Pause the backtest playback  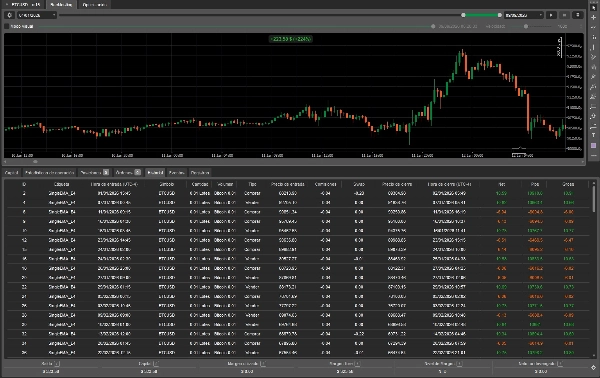[564, 15]
